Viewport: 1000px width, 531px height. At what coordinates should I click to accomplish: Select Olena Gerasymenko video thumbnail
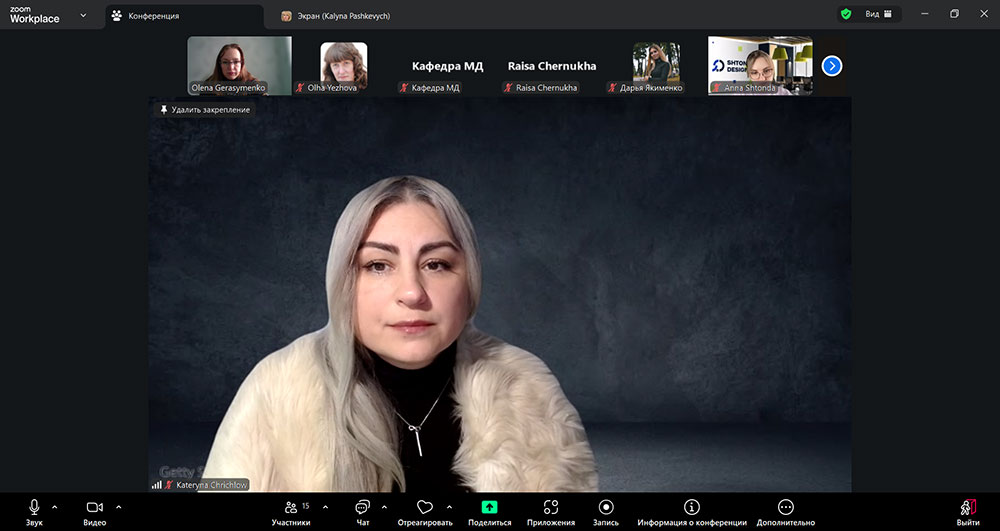pos(239,65)
